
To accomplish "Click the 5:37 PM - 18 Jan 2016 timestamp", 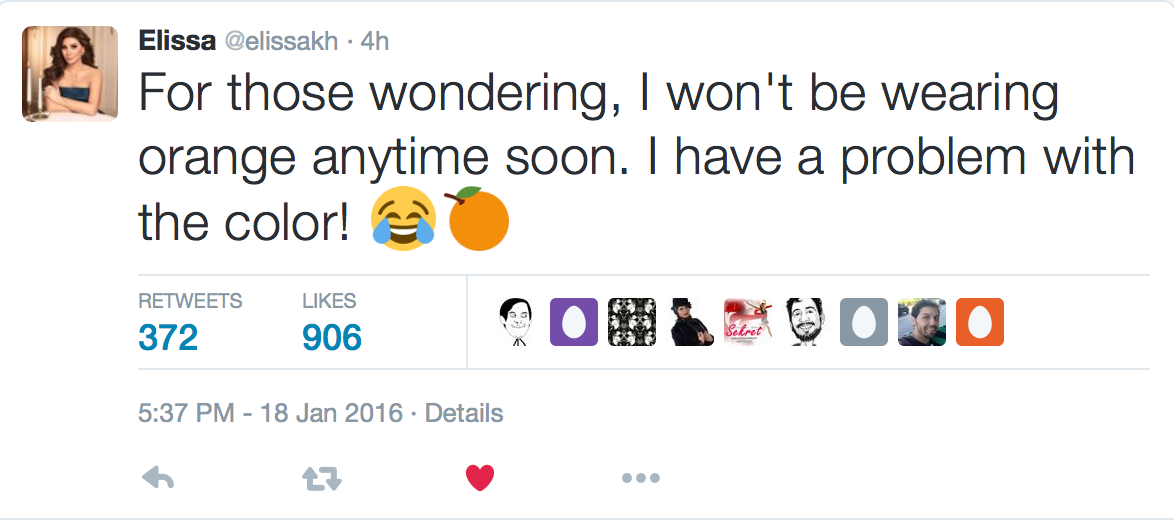I will pos(270,412).
